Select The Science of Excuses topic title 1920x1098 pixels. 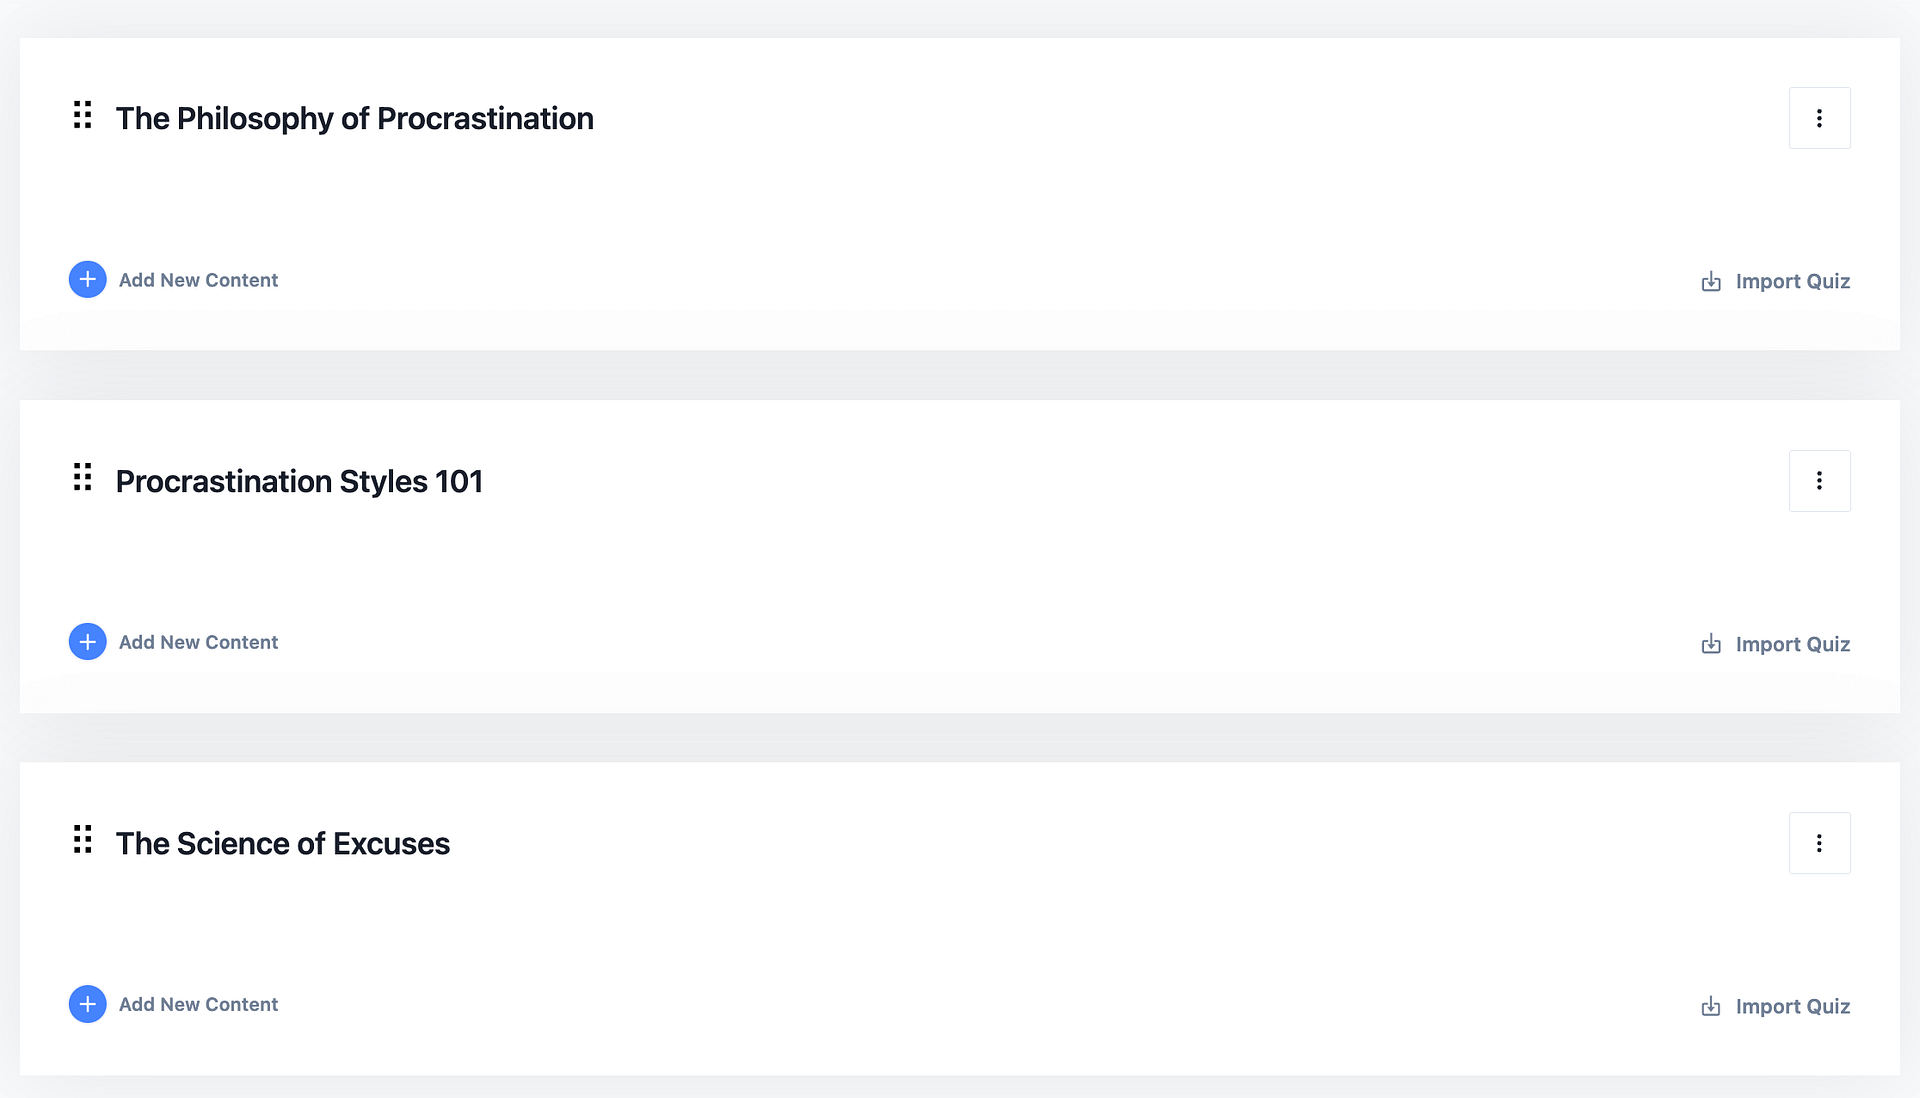pos(282,843)
